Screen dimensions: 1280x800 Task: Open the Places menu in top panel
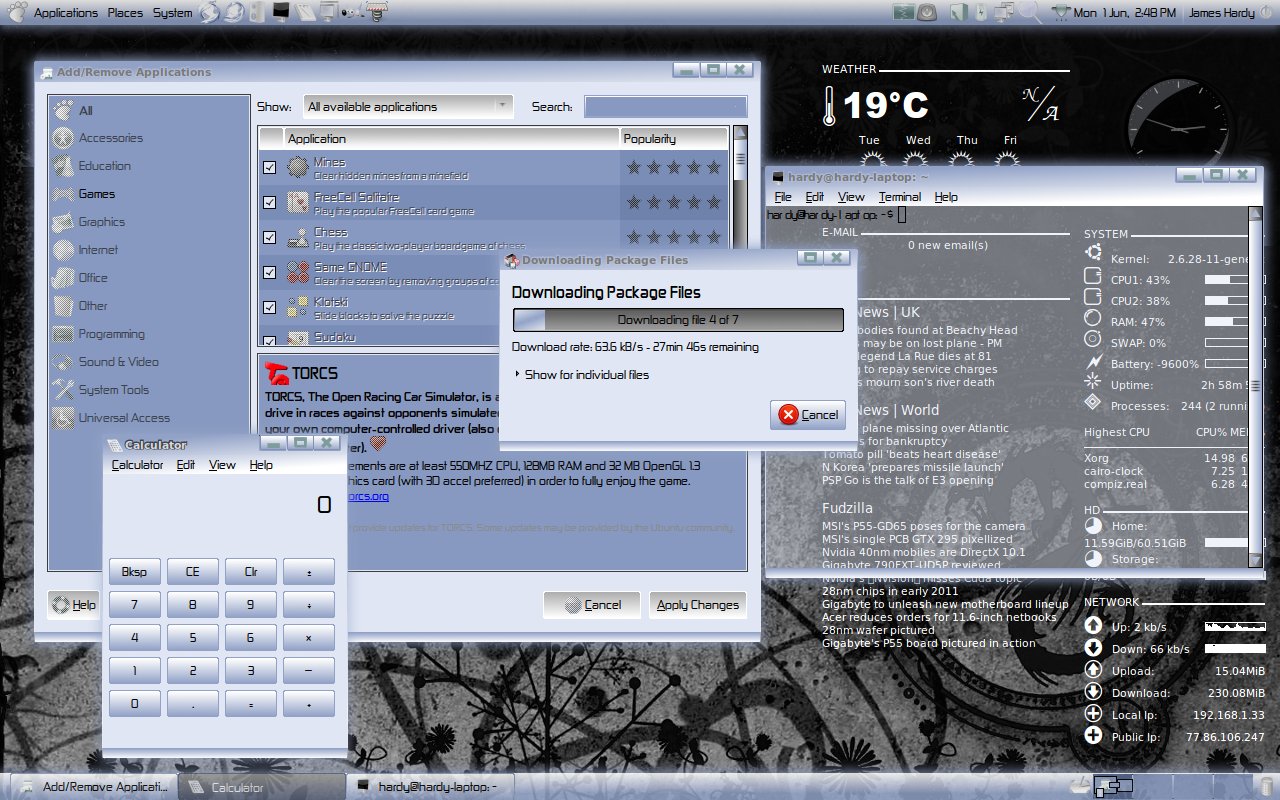click(x=125, y=13)
